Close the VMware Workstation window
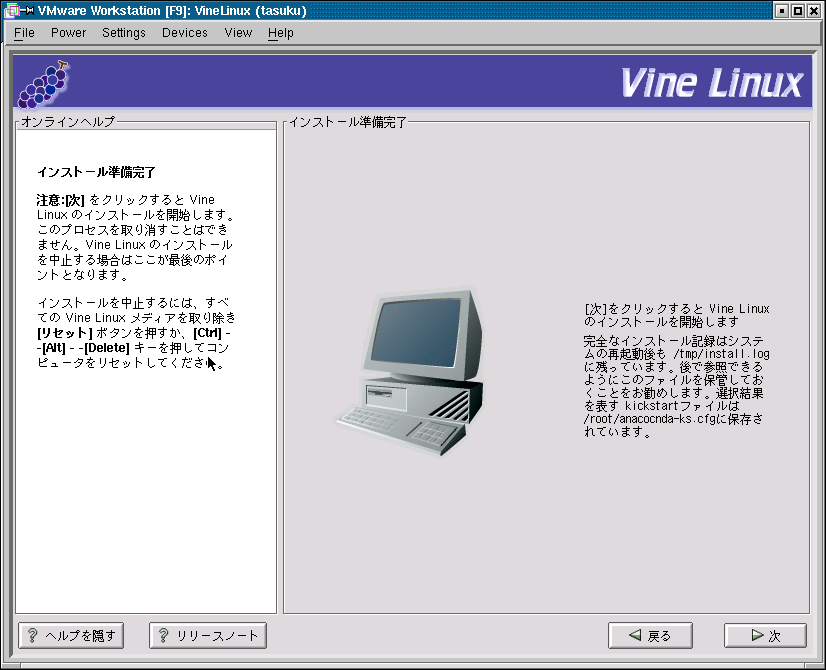Image resolution: width=826 pixels, height=670 pixels. (814, 10)
